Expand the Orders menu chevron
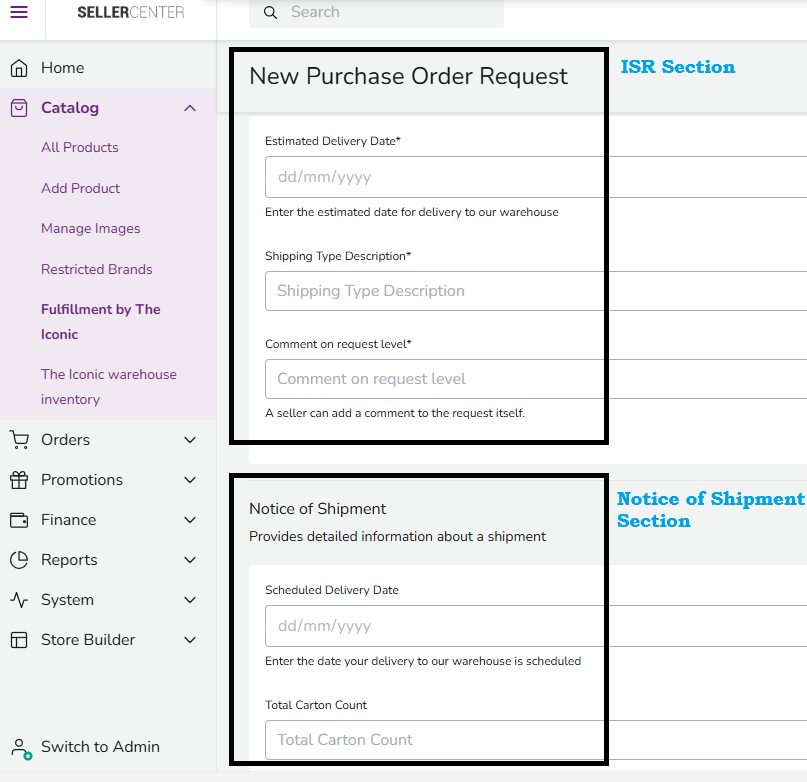The width and height of the screenshot is (807, 782). point(190,440)
